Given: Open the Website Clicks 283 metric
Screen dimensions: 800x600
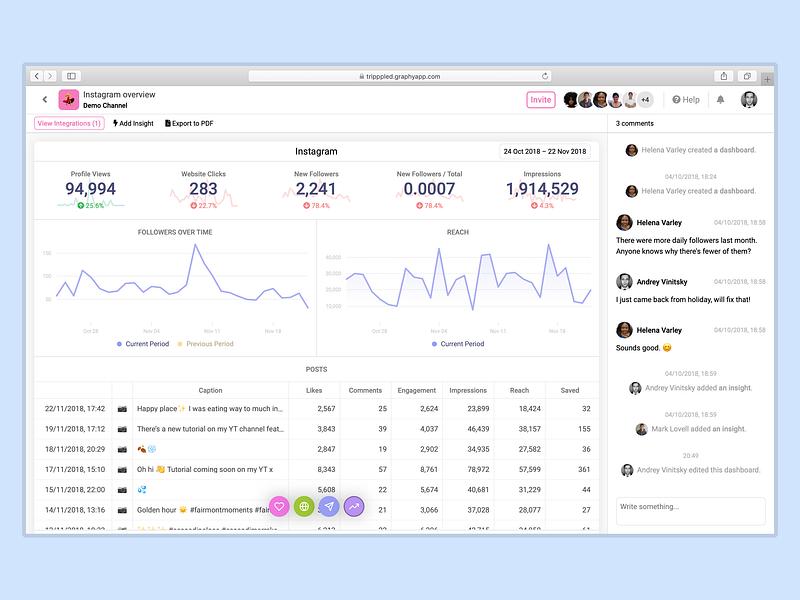Looking at the screenshot, I should pos(203,190).
